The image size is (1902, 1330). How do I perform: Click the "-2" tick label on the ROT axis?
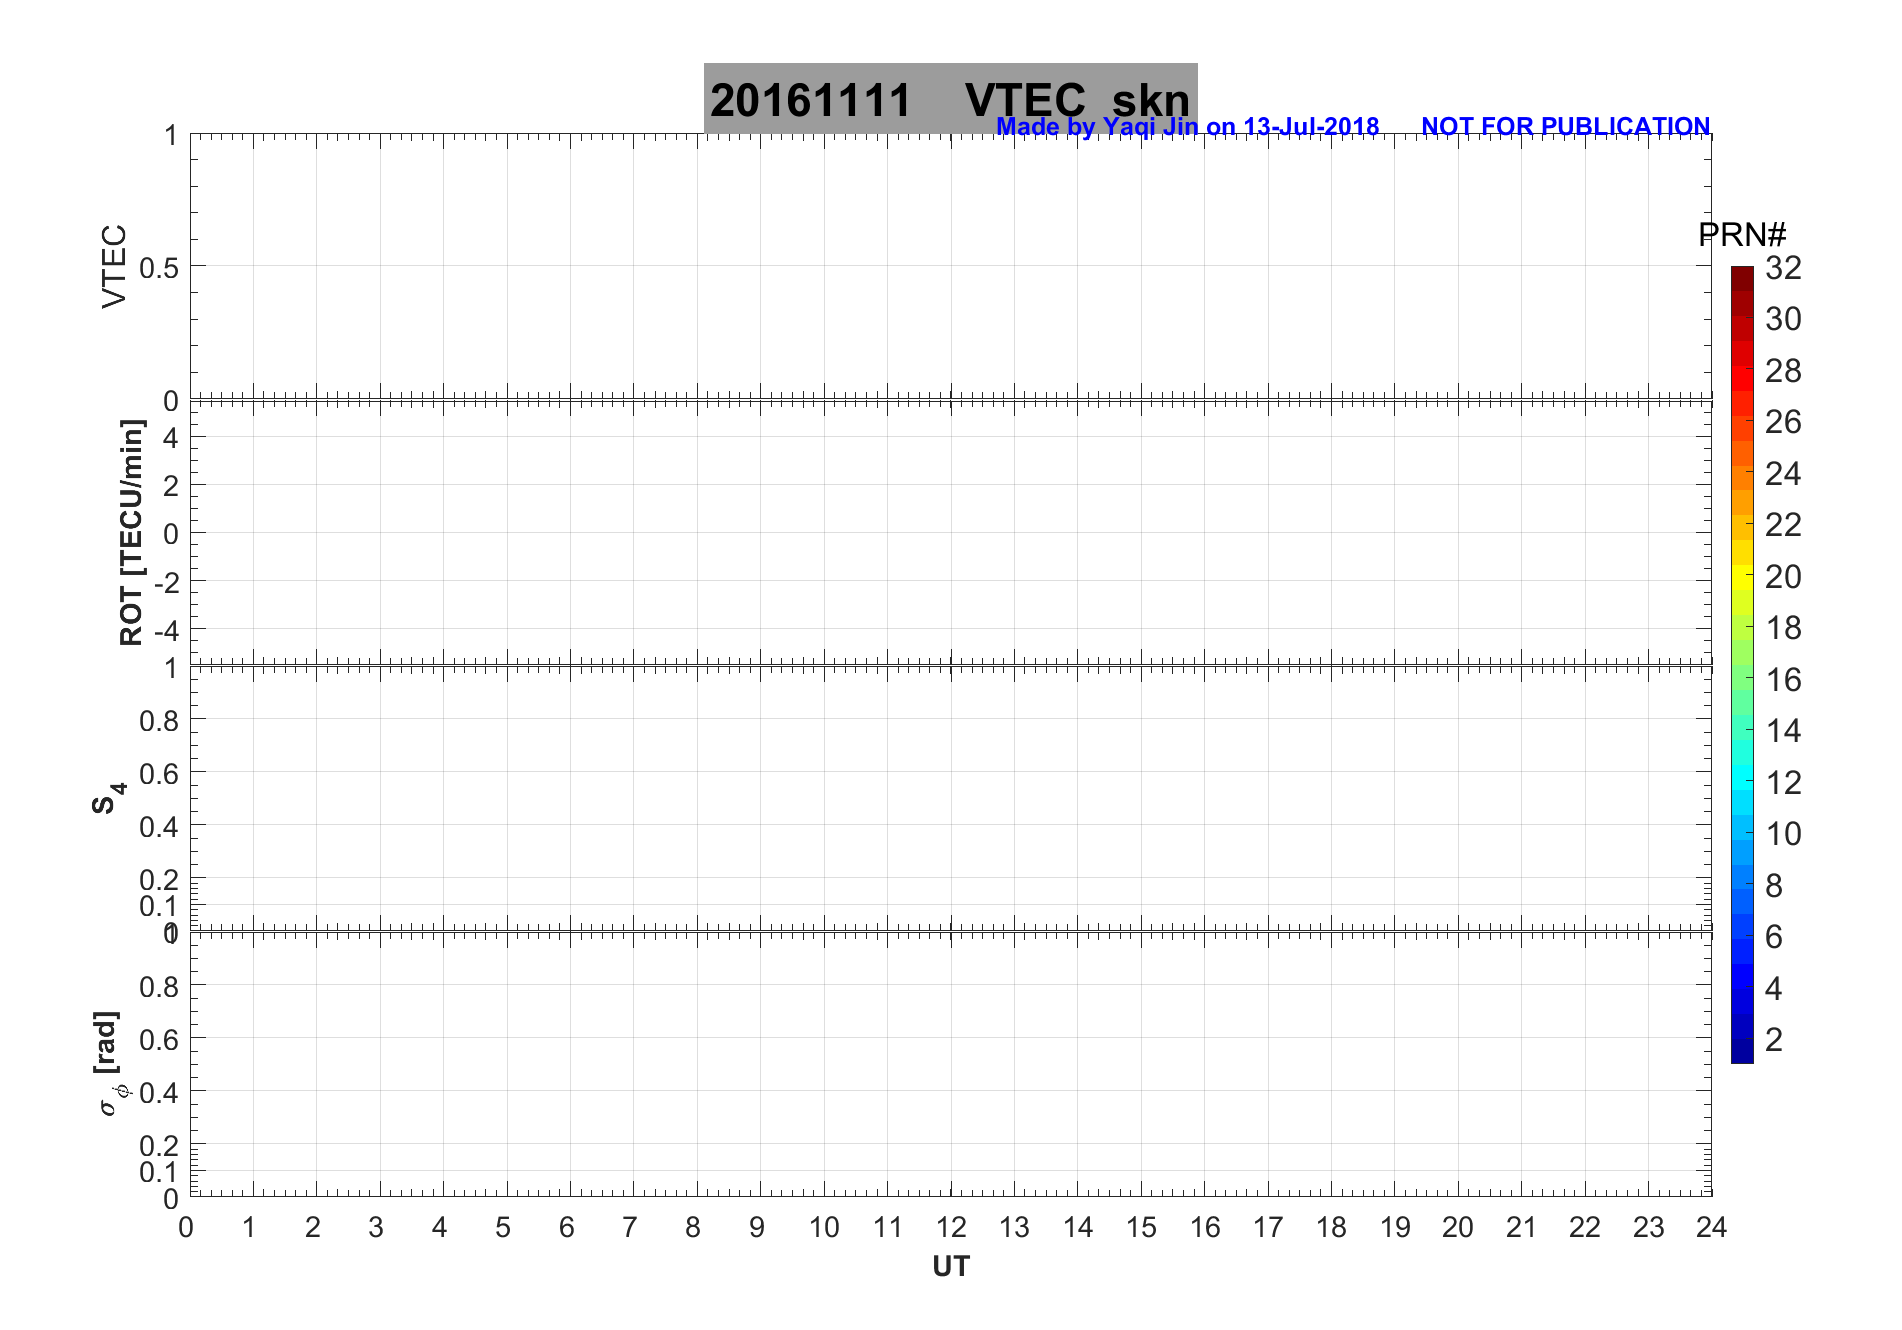167,582
